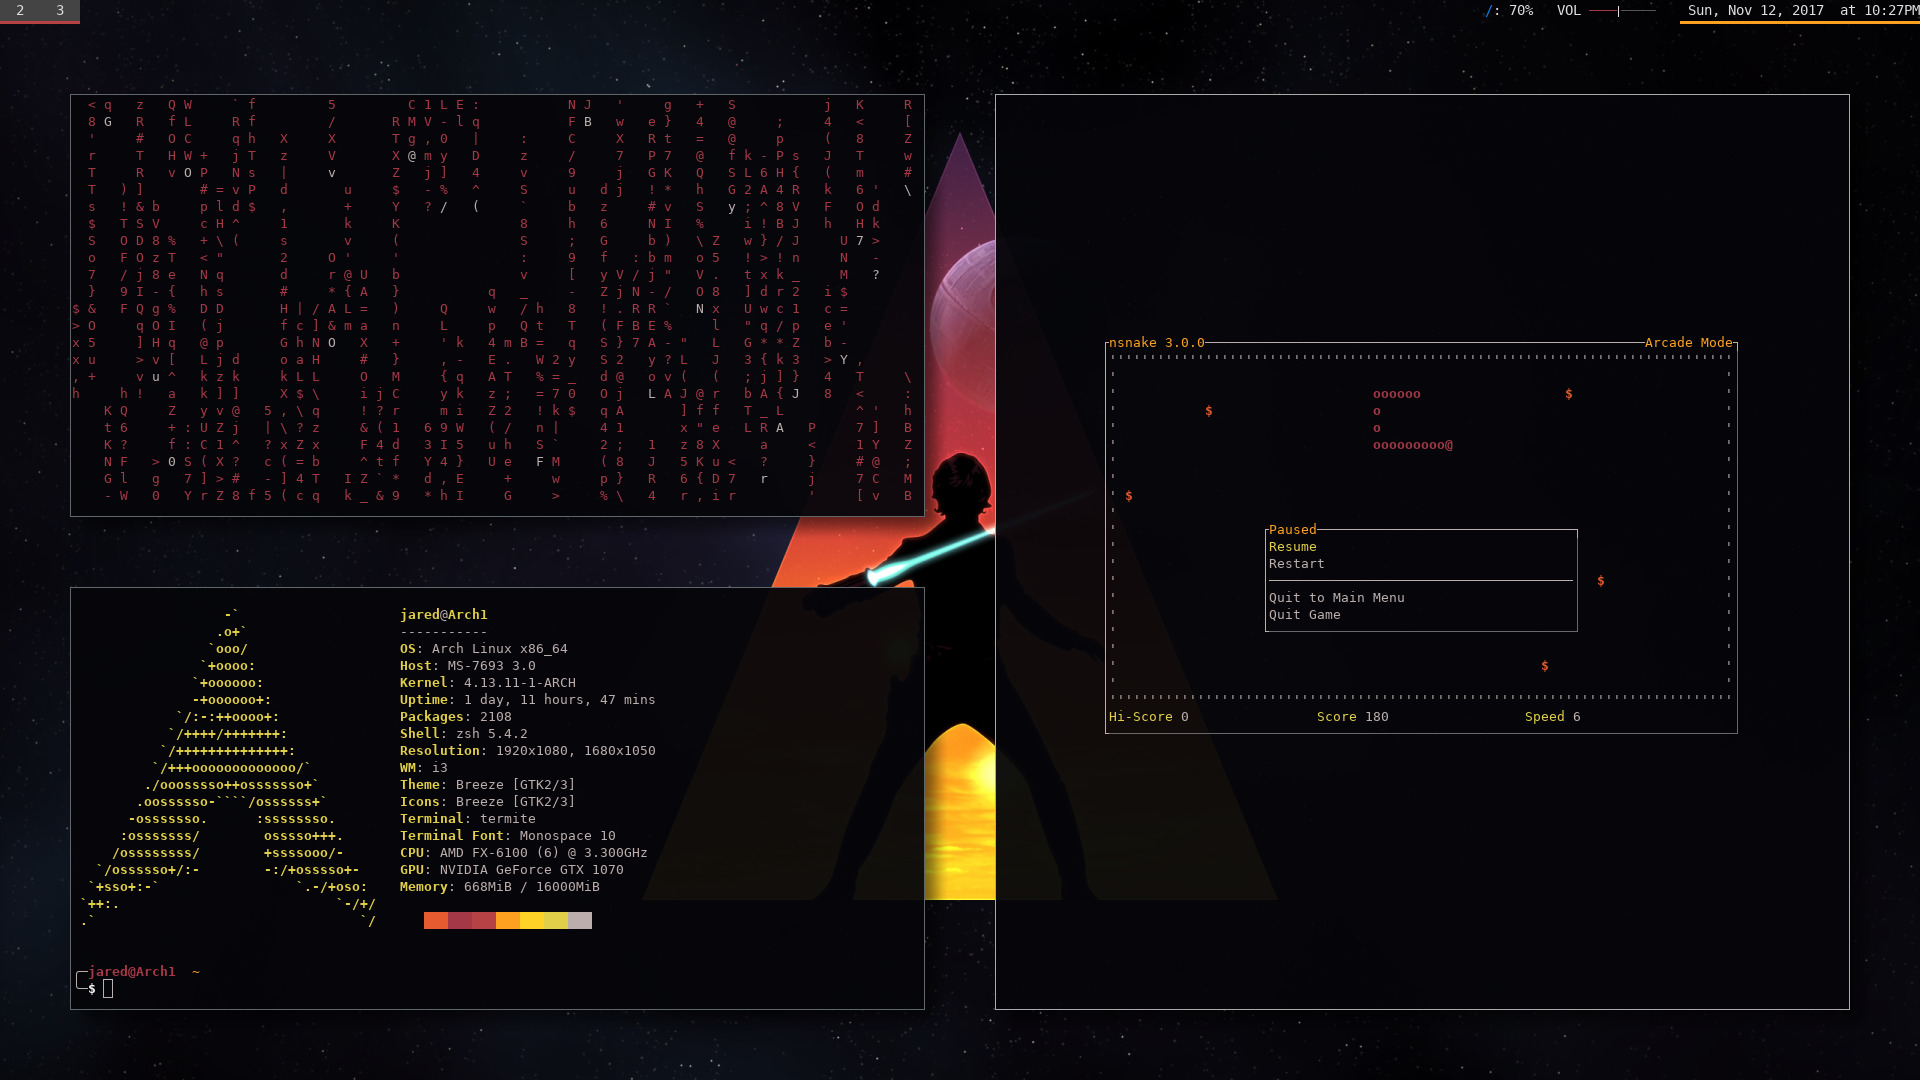
Task: Click the first orange-red neofetch color block
Action: tap(436, 920)
